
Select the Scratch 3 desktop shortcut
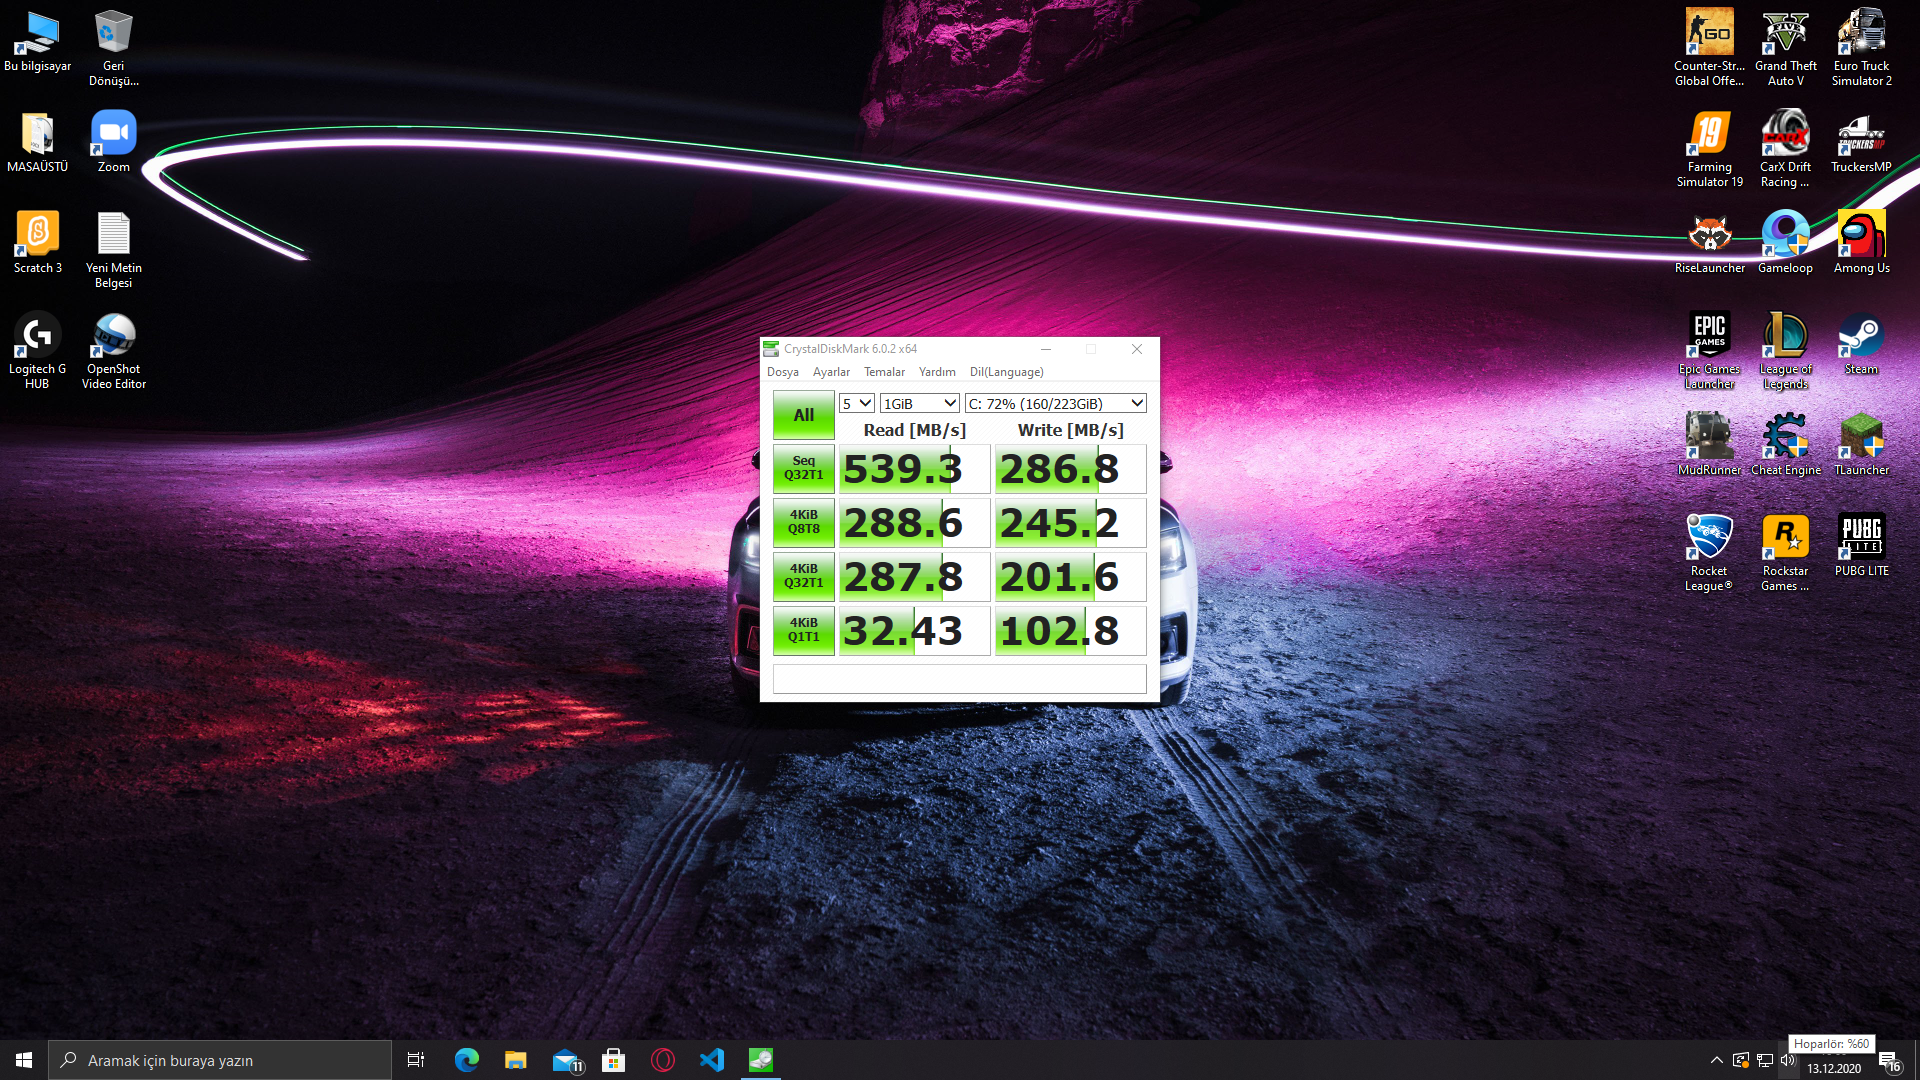(38, 243)
